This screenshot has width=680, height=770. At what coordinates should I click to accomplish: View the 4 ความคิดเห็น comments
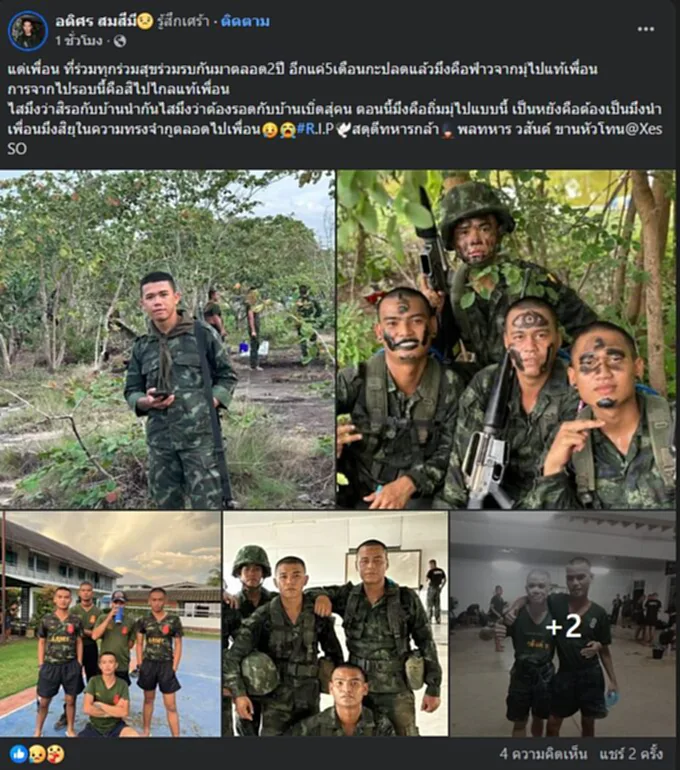pos(543,754)
